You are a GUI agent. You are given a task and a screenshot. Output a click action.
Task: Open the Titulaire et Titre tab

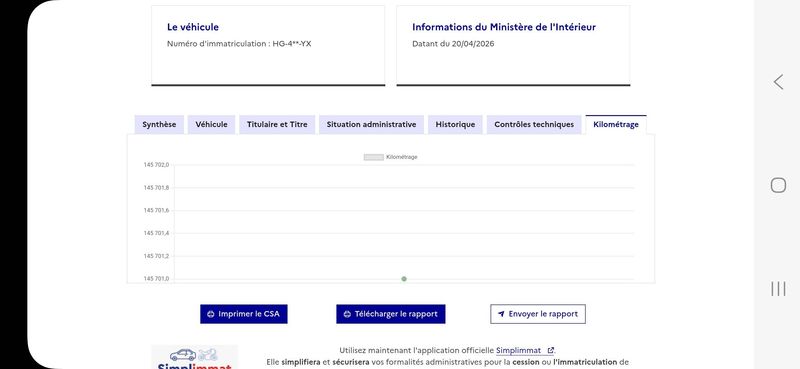[277, 125]
